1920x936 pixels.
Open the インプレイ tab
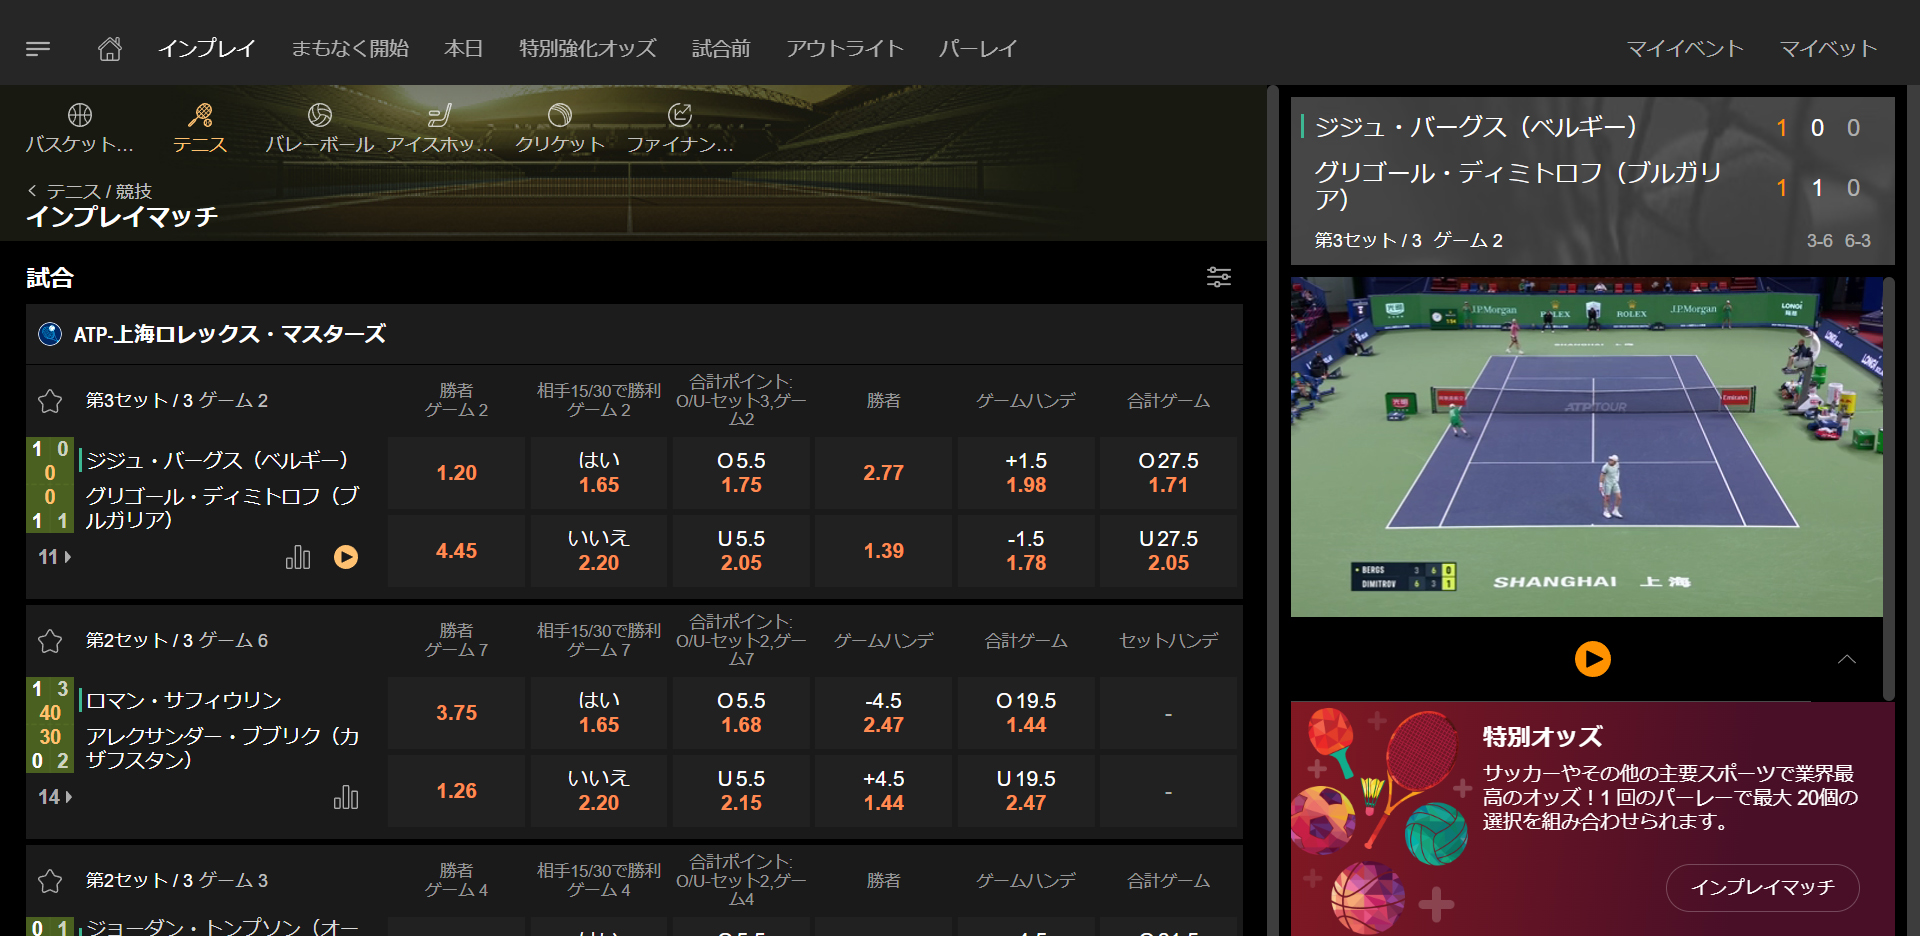pos(207,48)
